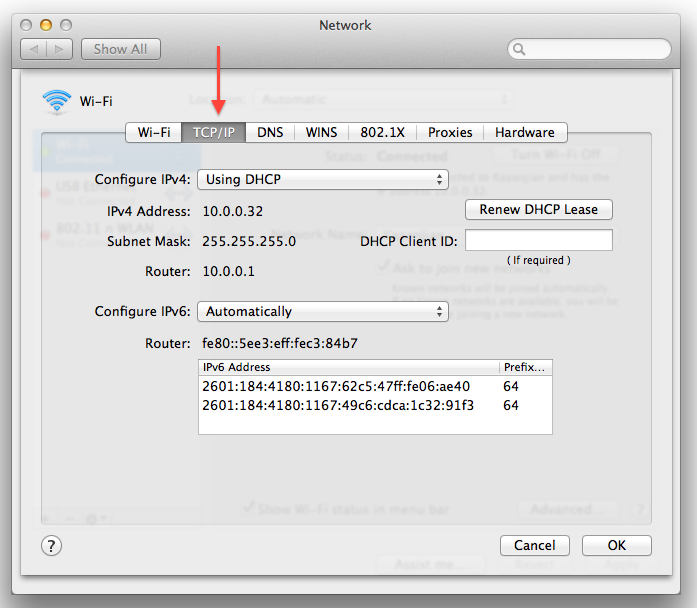Click the subnet mask 255.255.255.0
This screenshot has width=697, height=608.
[x=249, y=241]
